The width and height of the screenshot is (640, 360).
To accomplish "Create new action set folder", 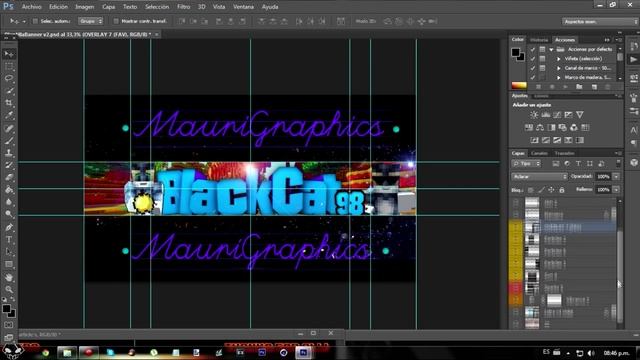I will click(579, 87).
